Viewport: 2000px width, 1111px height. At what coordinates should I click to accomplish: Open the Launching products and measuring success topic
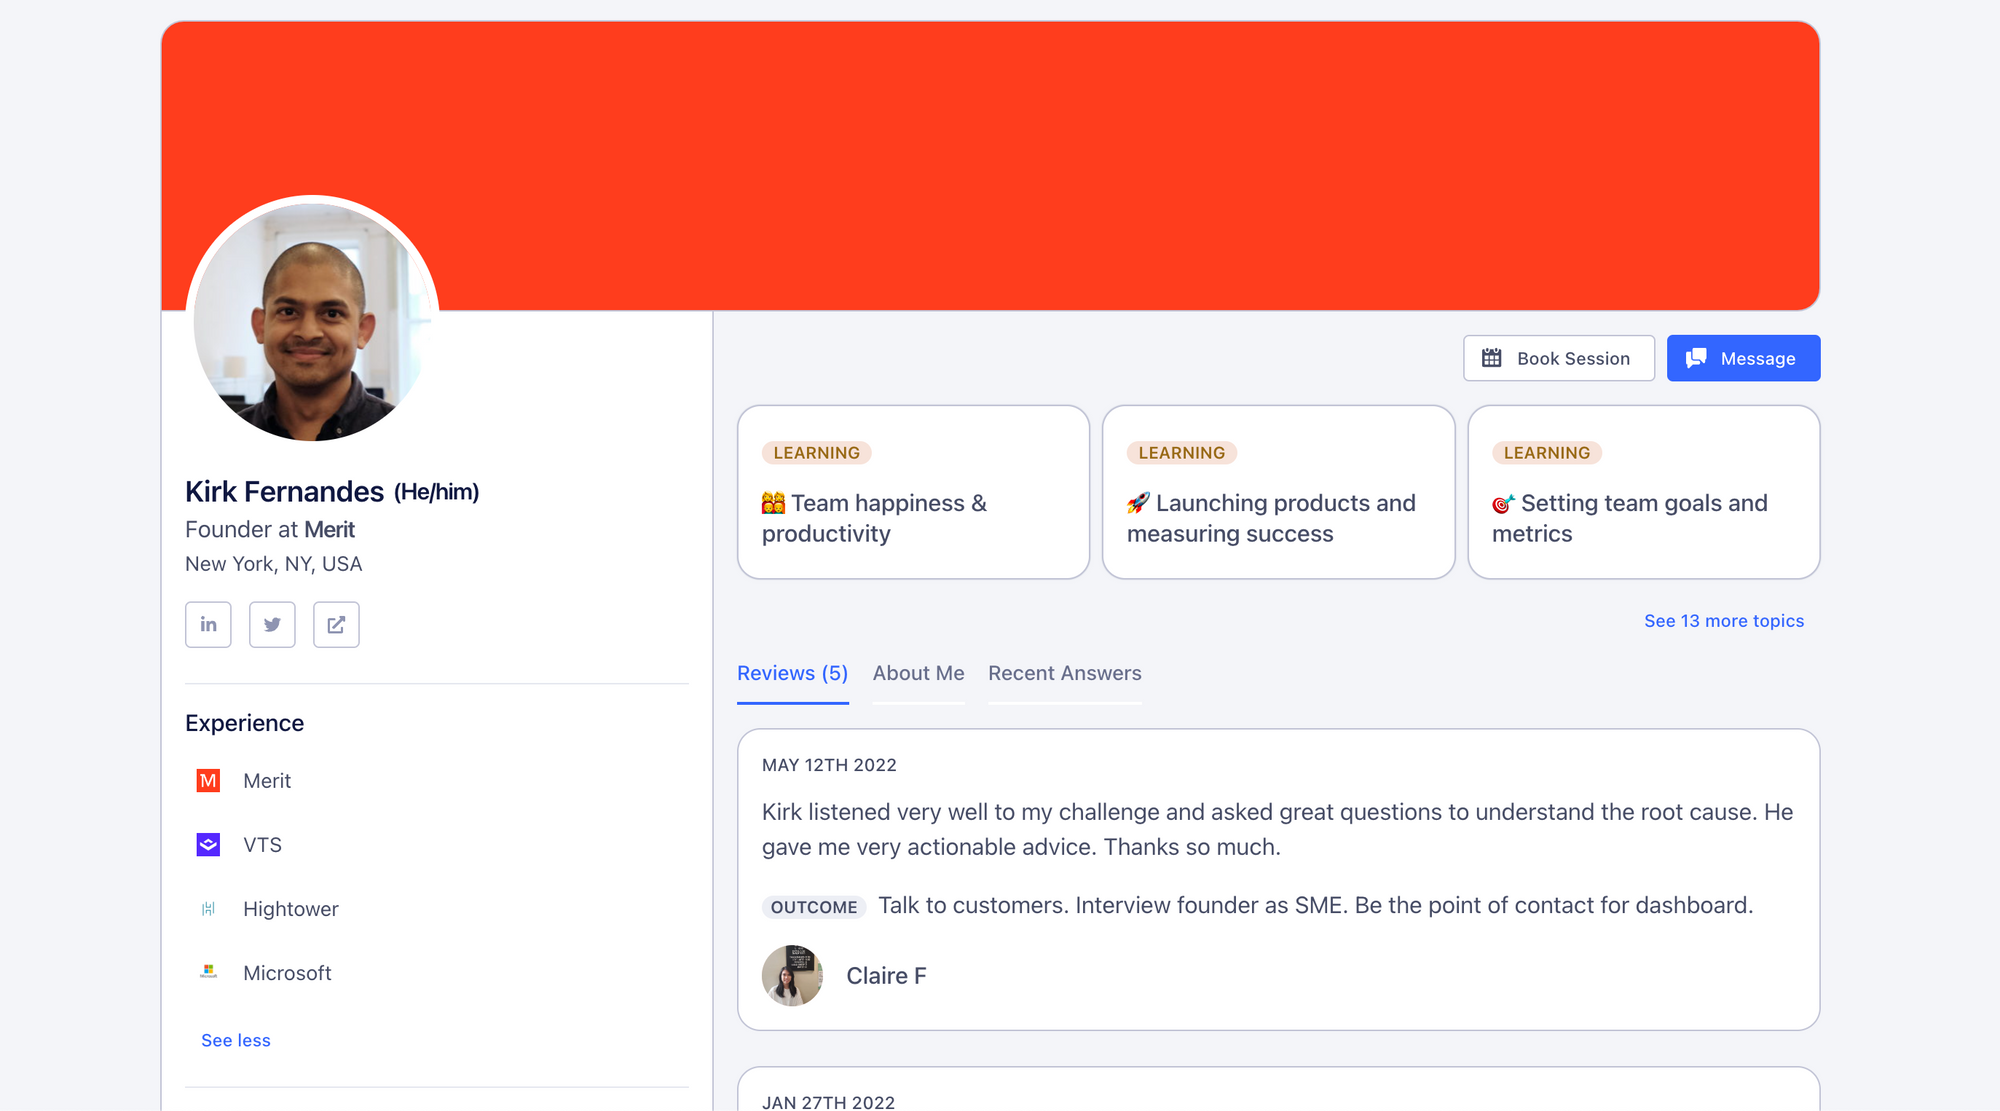[x=1278, y=492]
